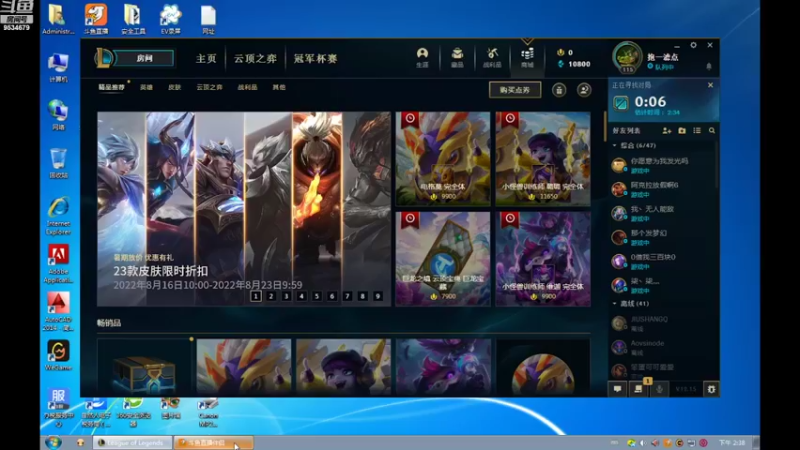
Task: Select the 英雄 champions store sub-tab
Action: click(146, 87)
